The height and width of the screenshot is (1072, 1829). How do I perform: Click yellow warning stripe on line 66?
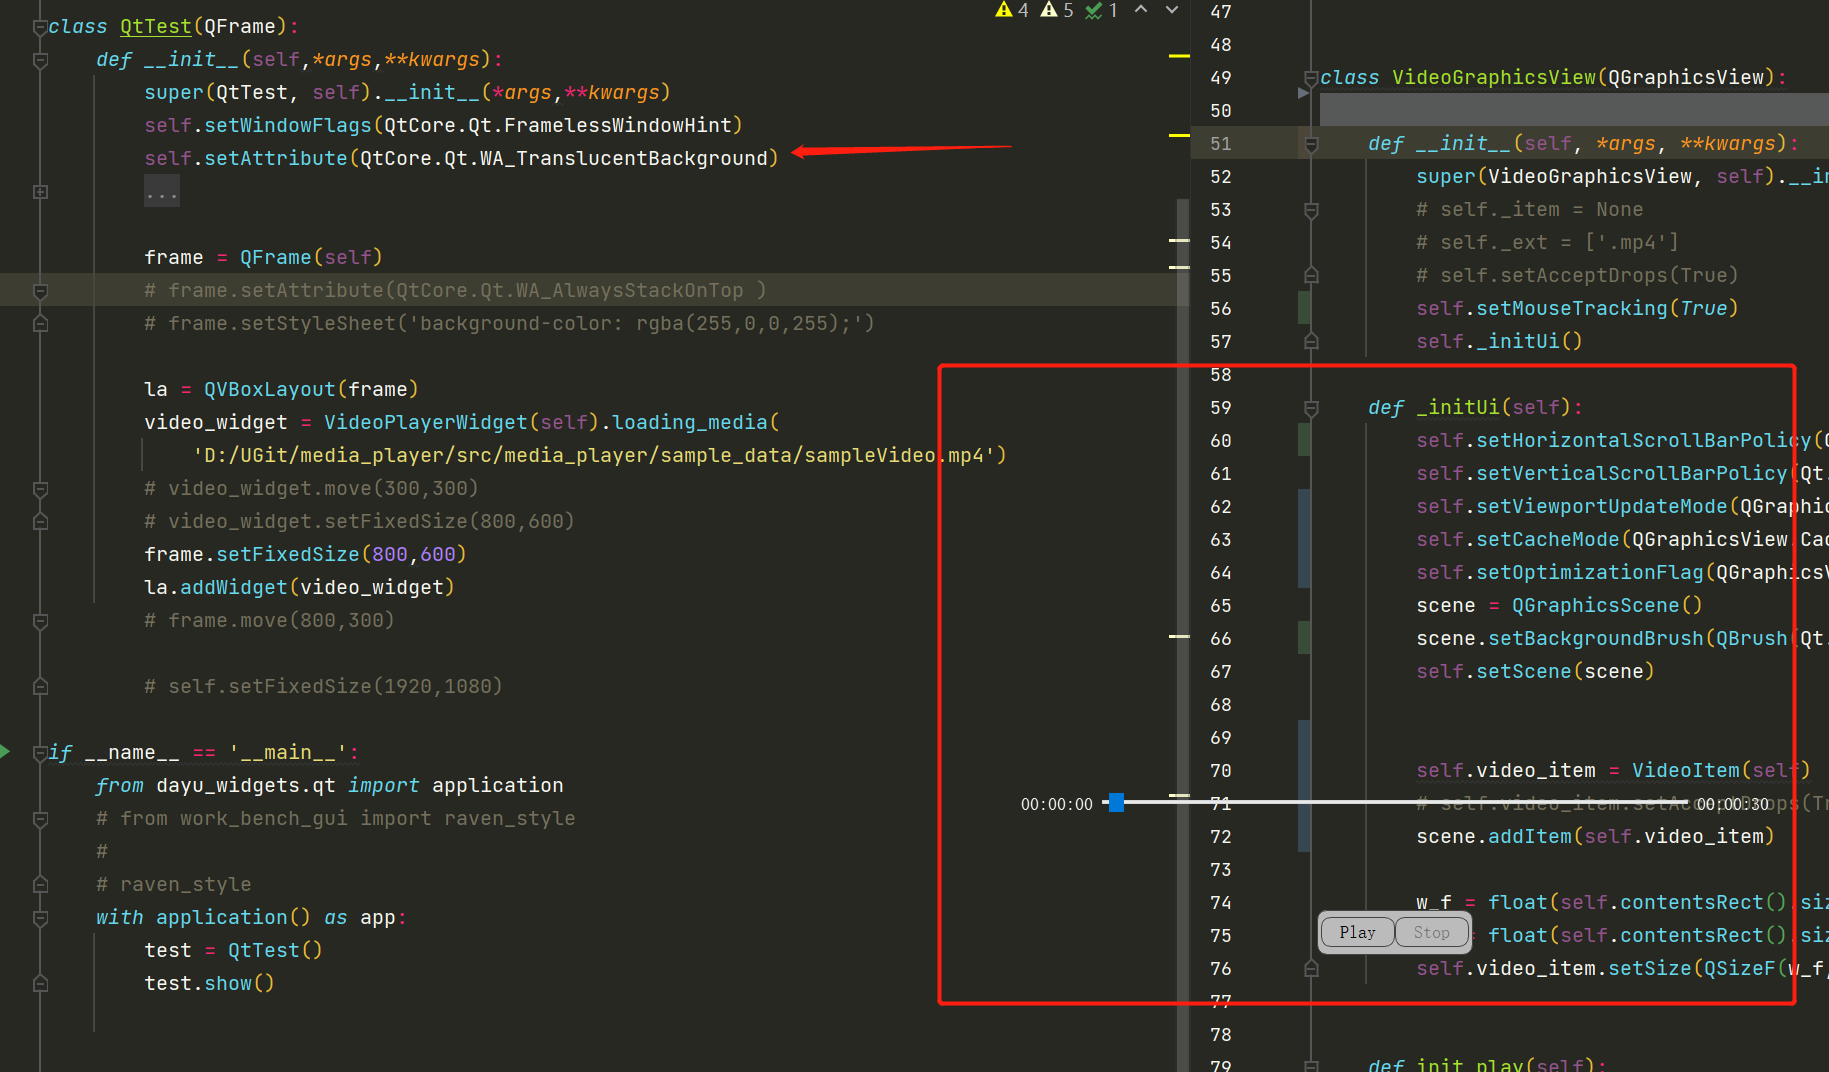click(1179, 636)
